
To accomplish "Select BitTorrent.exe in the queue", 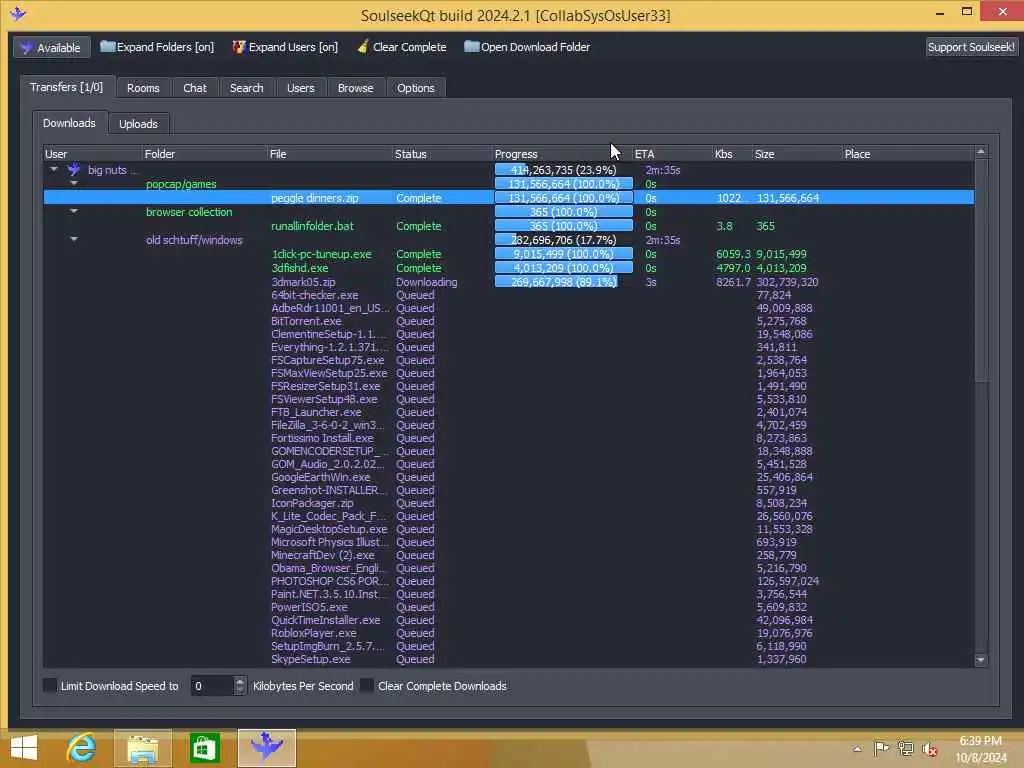I will [x=306, y=321].
